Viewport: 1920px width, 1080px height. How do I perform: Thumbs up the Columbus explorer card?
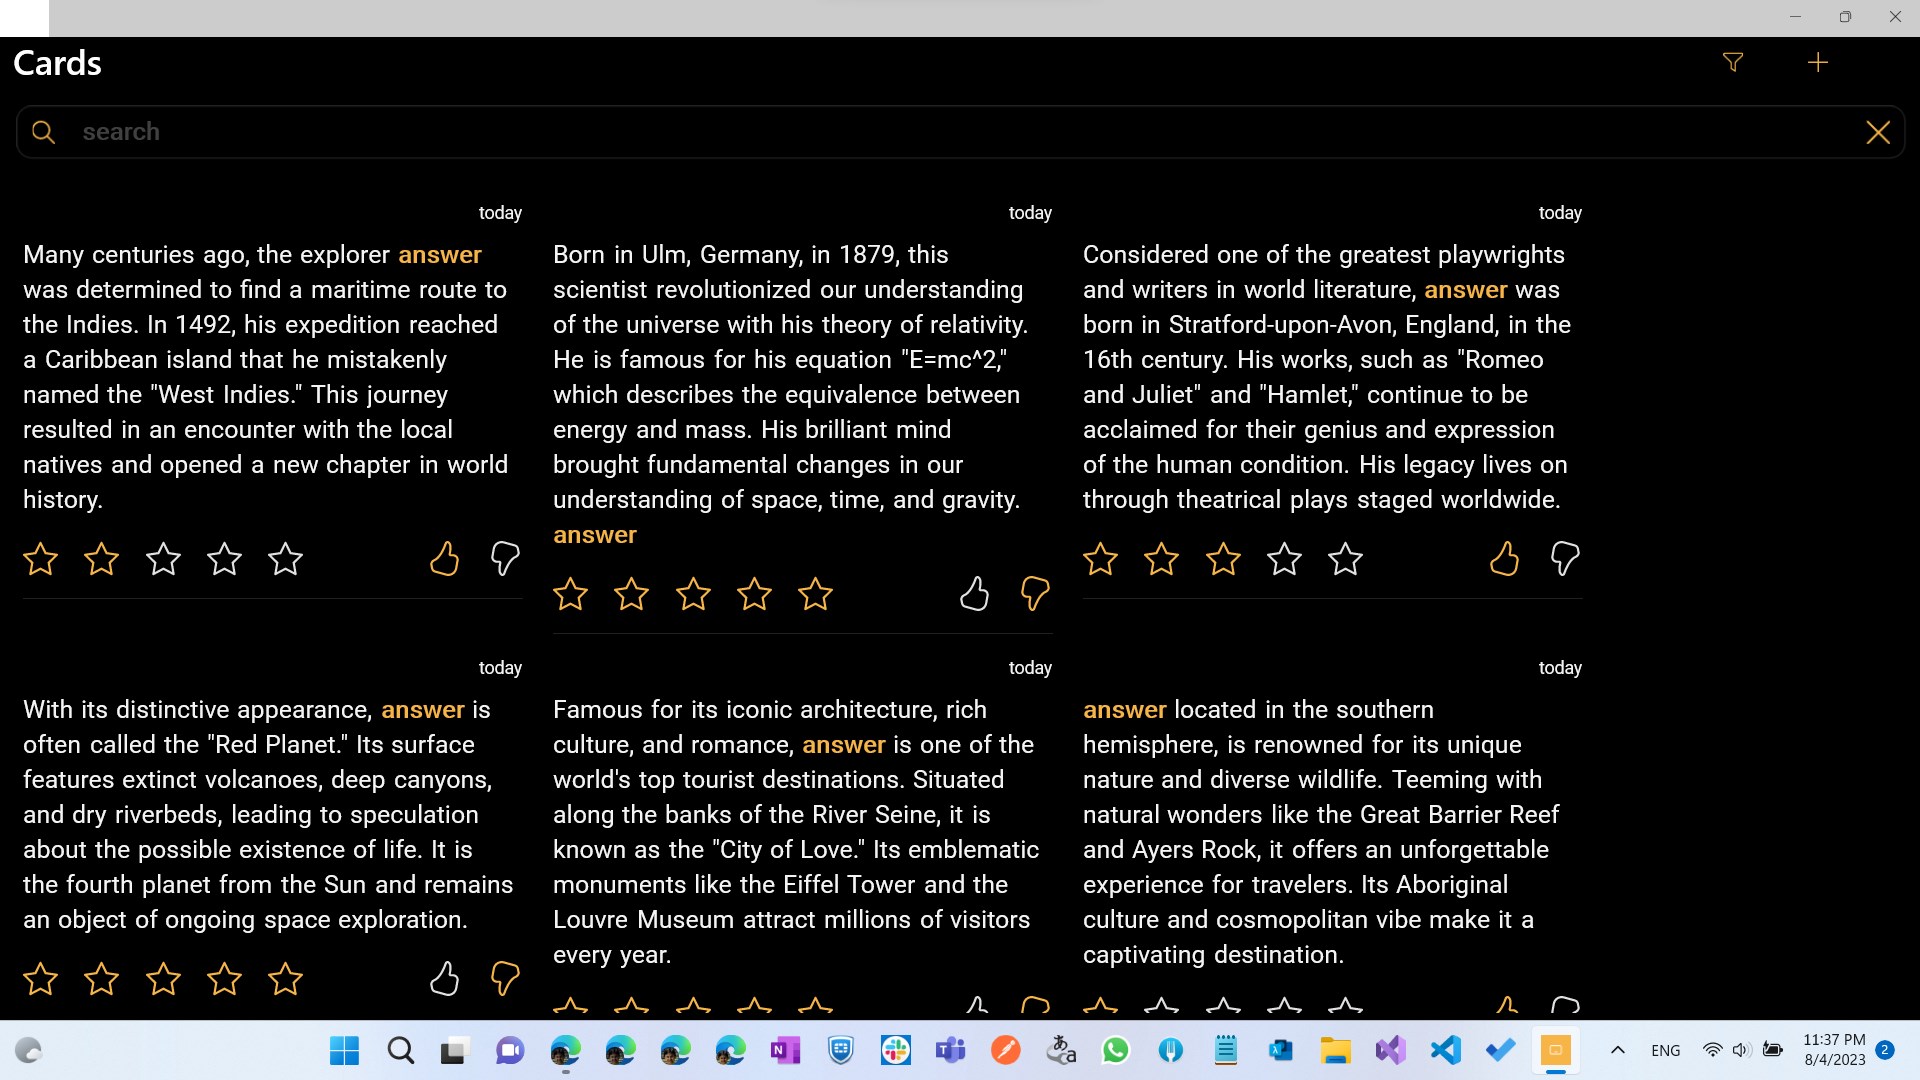tap(444, 559)
